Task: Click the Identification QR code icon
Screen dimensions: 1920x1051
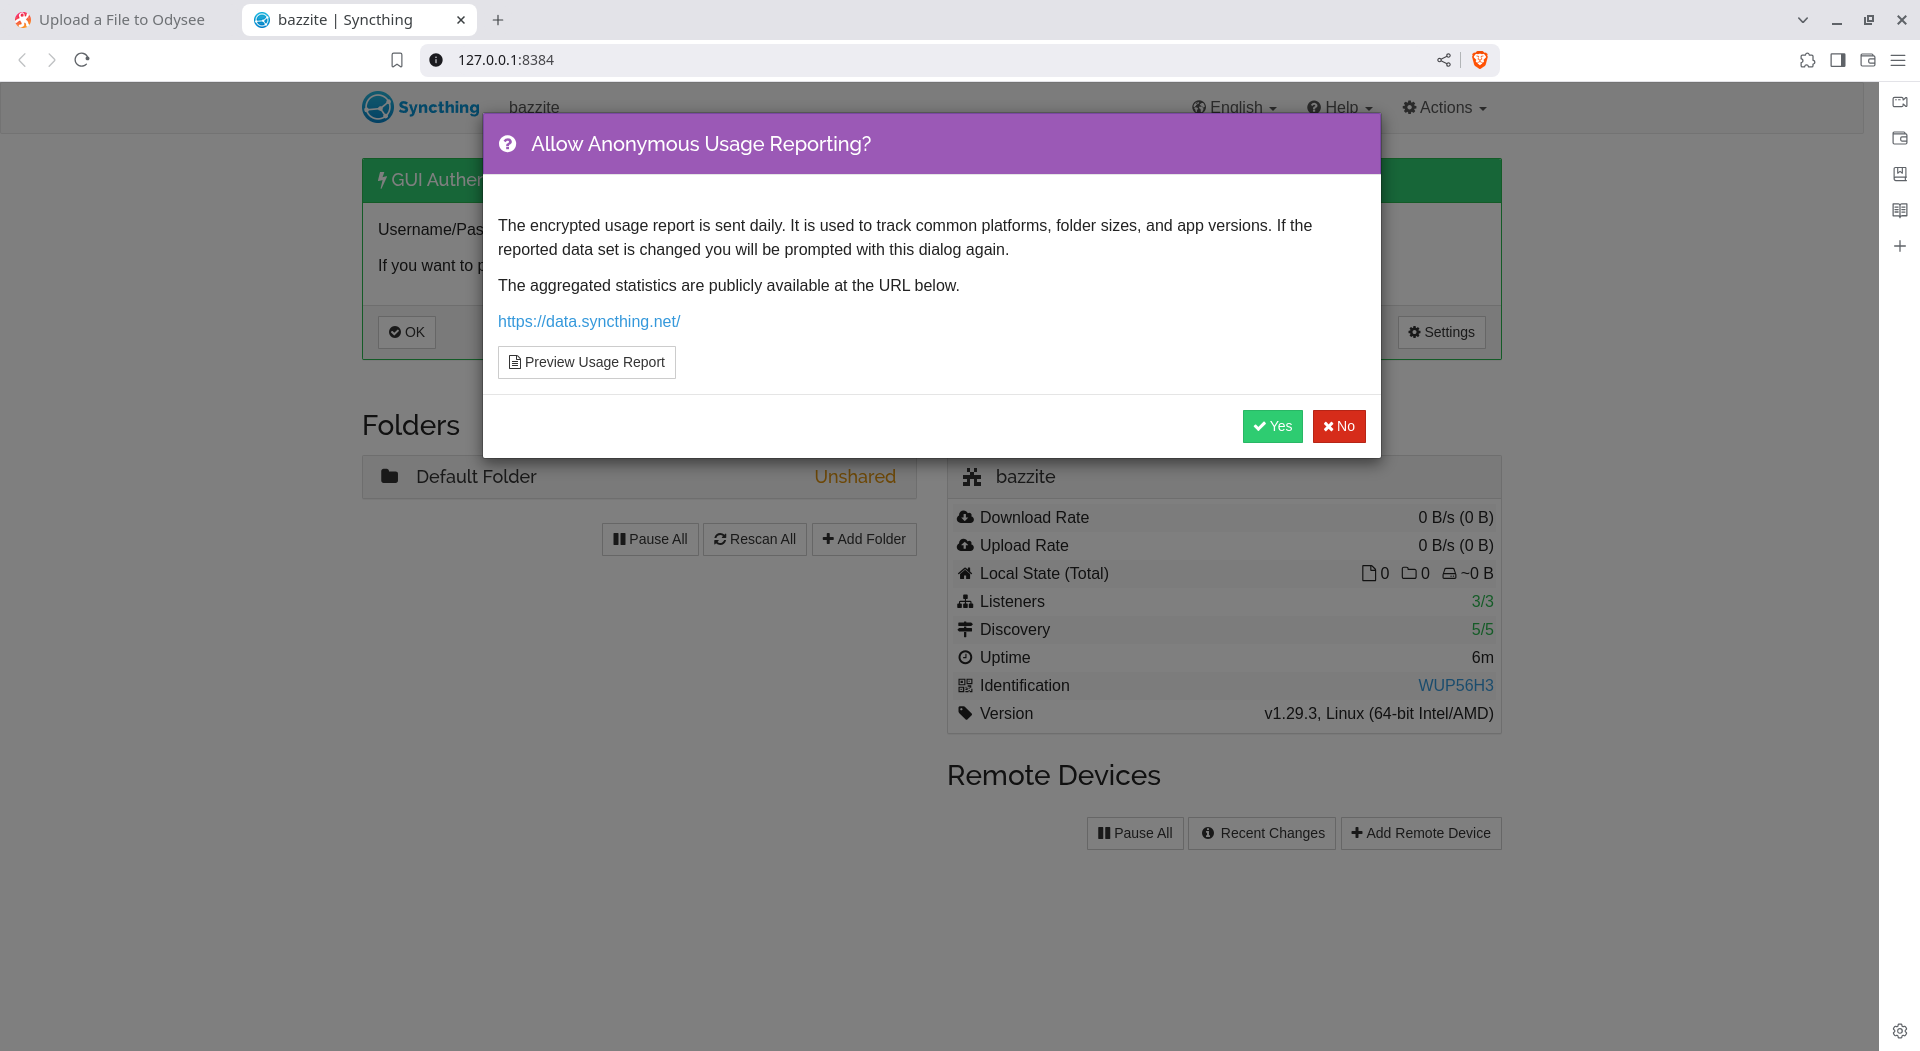Action: pyautogui.click(x=965, y=685)
